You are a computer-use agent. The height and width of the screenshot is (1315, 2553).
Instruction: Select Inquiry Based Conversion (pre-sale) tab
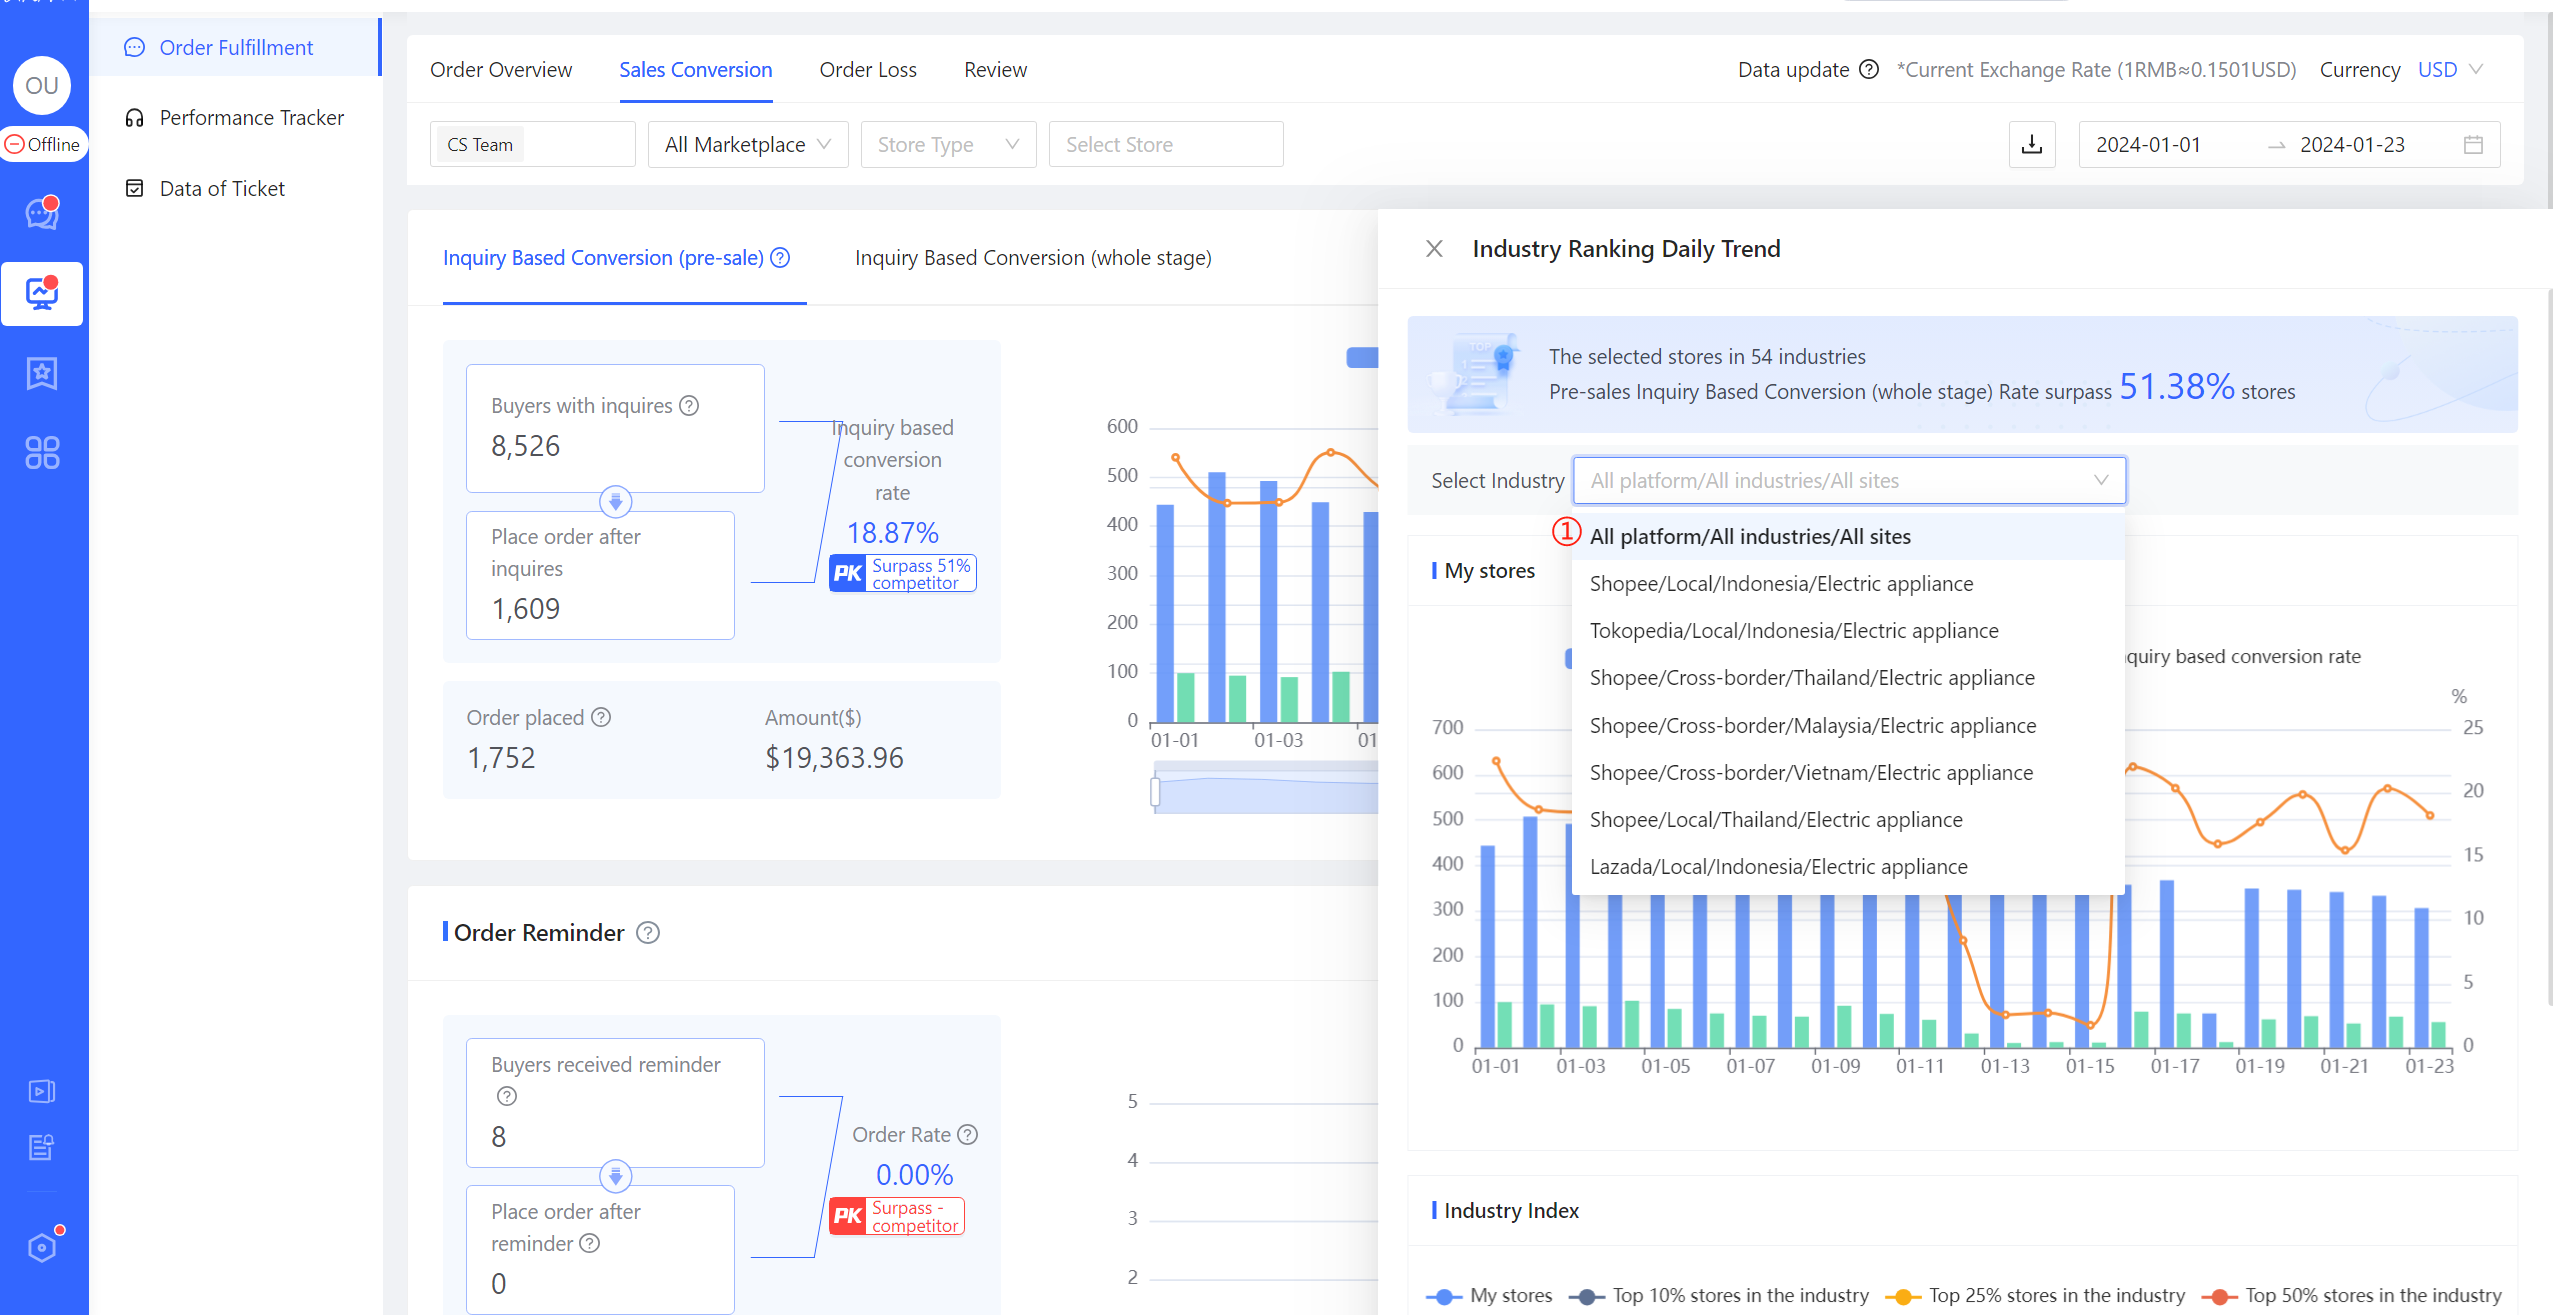[x=603, y=258]
